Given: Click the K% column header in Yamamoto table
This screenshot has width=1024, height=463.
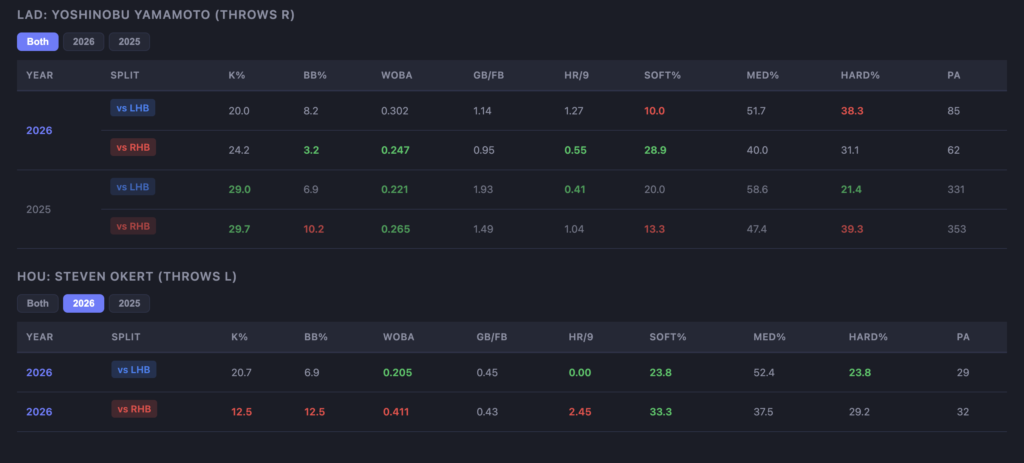Looking at the screenshot, I should [x=237, y=75].
